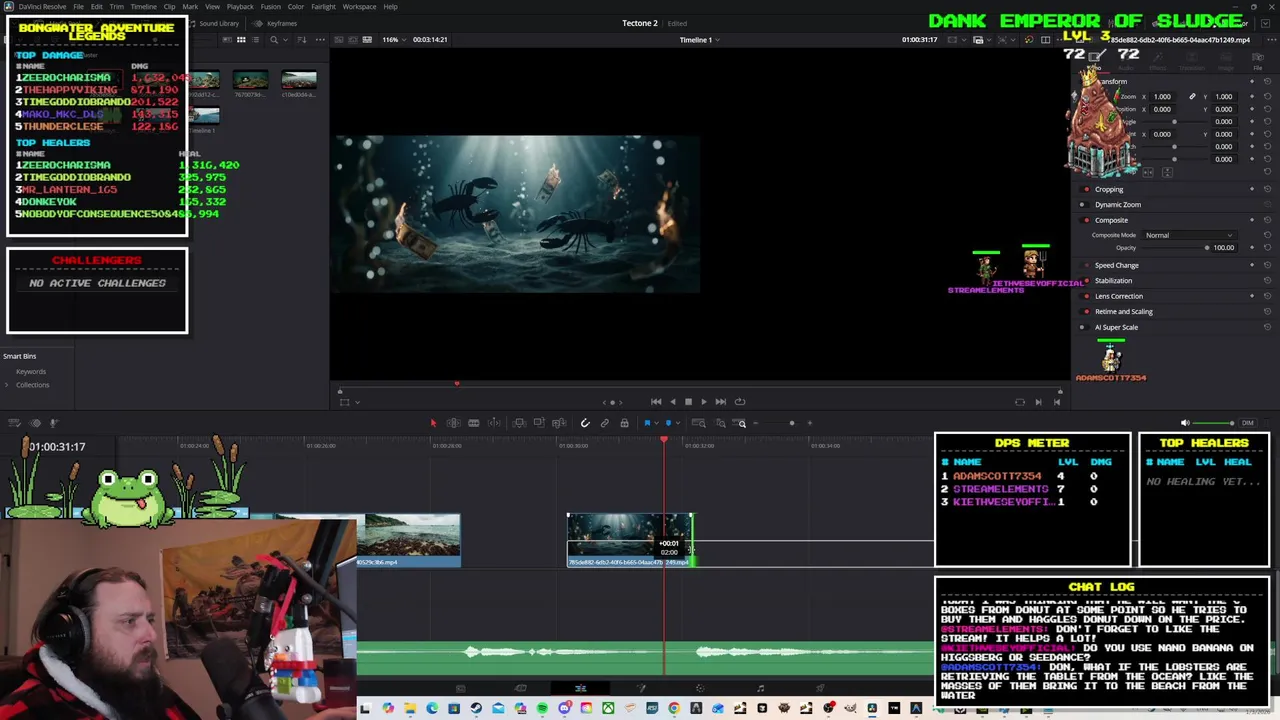This screenshot has width=1280, height=720.
Task: Switch media pool to list view
Action: (256, 40)
